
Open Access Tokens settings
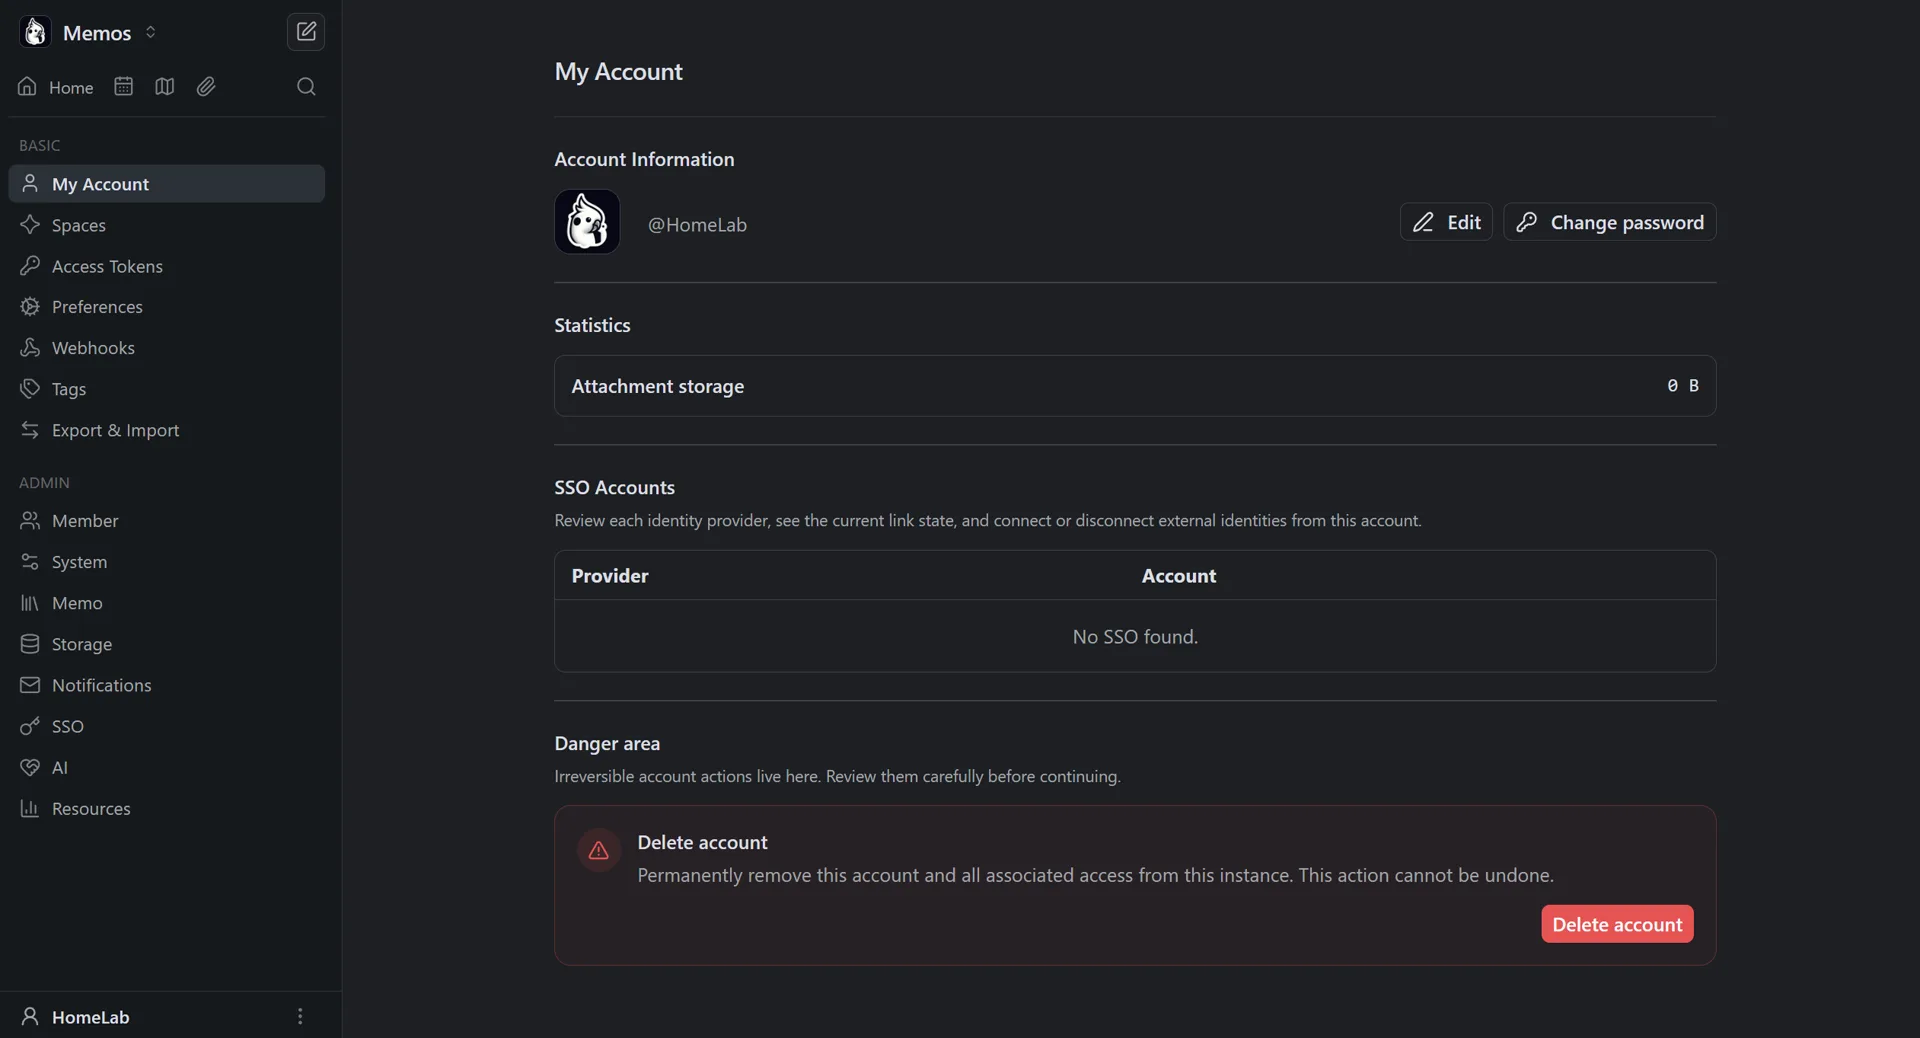167,266
